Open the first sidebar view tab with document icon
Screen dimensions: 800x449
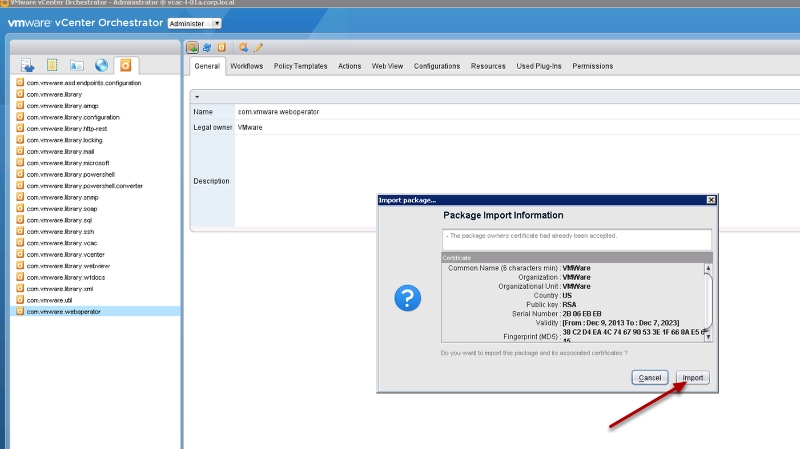tap(28, 65)
